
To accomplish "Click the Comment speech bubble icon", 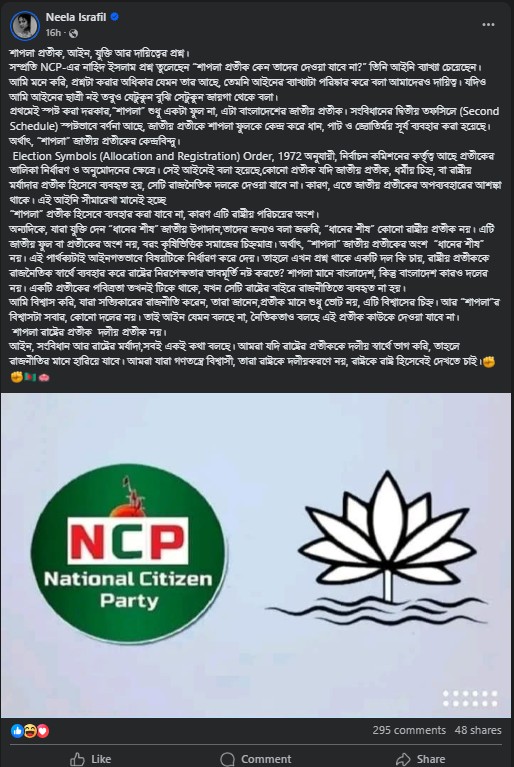I will tap(227, 759).
